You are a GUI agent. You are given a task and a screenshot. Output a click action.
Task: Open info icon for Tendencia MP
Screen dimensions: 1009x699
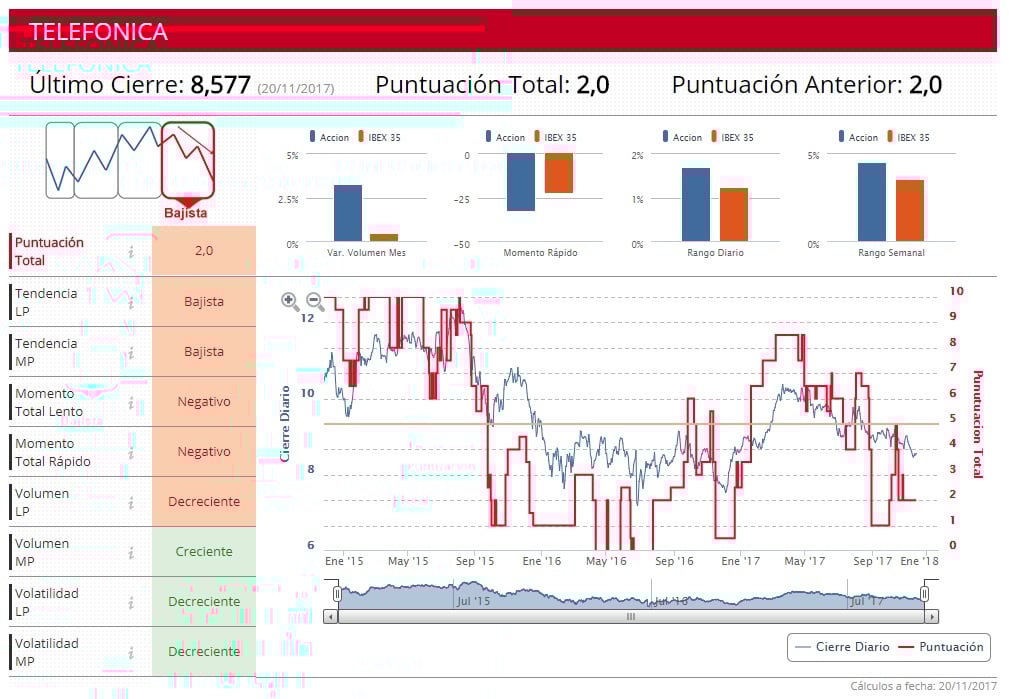[131, 352]
